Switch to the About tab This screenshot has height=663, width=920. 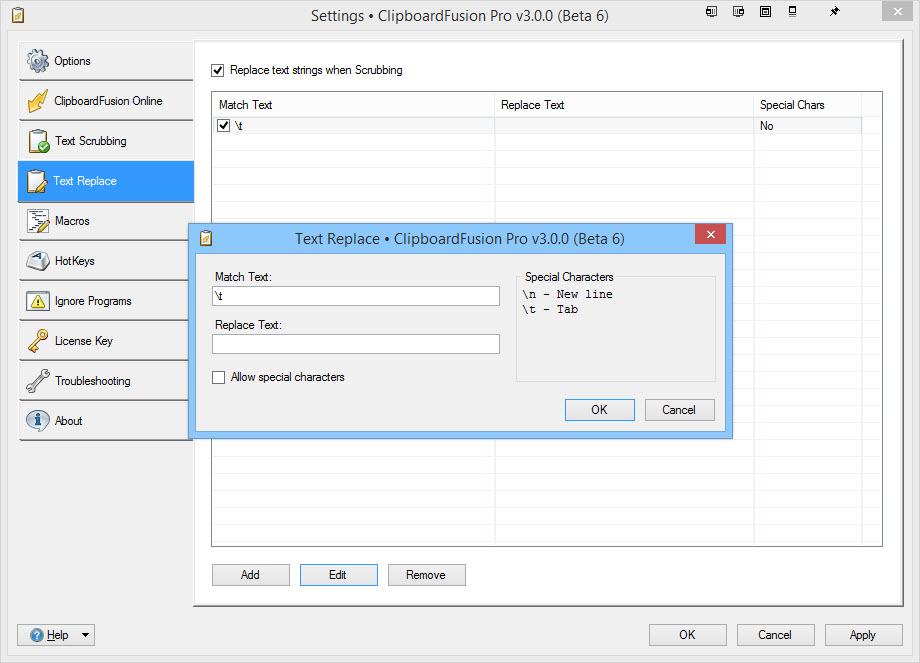[68, 421]
